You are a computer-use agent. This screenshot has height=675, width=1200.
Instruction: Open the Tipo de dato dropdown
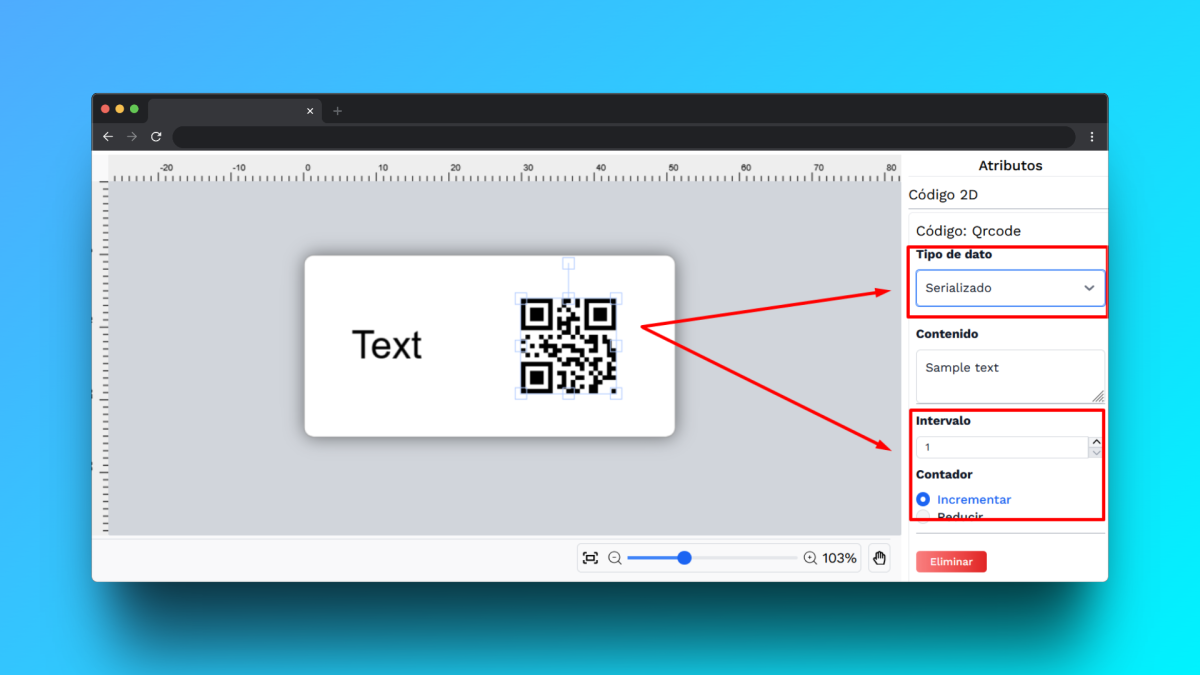tap(1010, 288)
